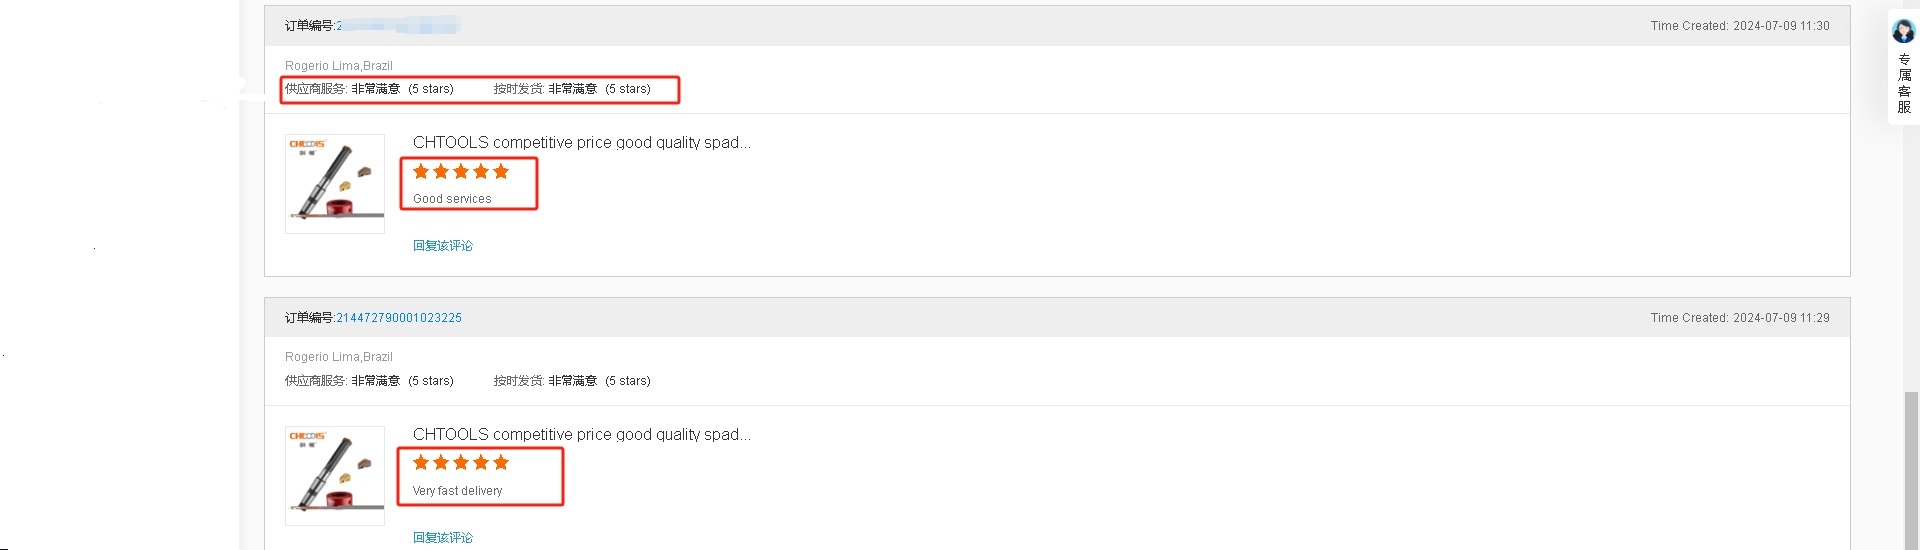
Task: Open CHTOOLS product title above "Good services"
Action: tap(581, 143)
